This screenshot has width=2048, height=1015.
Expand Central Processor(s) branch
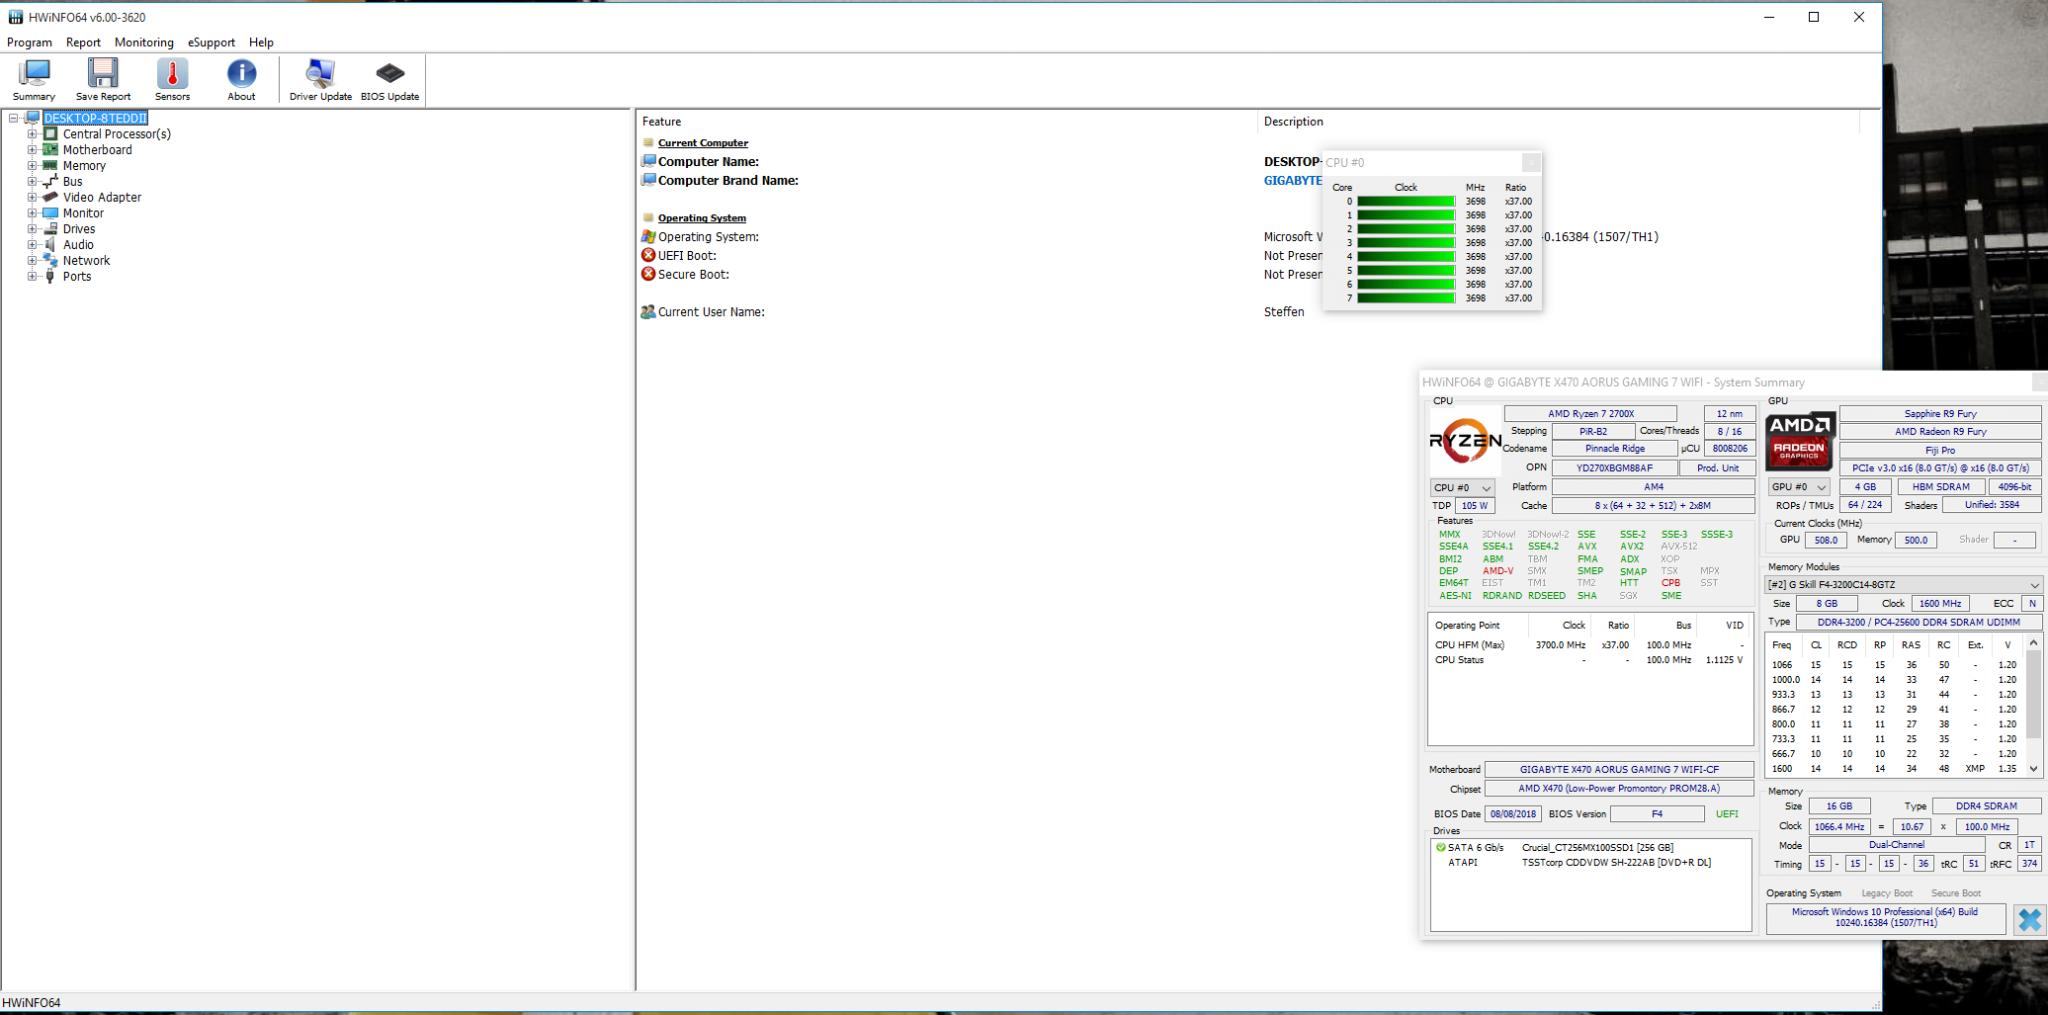click(x=32, y=134)
